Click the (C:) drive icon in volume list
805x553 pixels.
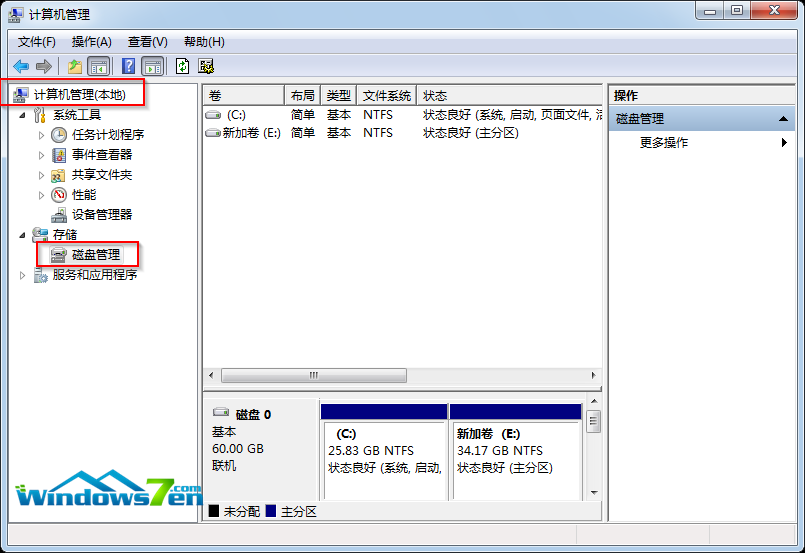213,115
